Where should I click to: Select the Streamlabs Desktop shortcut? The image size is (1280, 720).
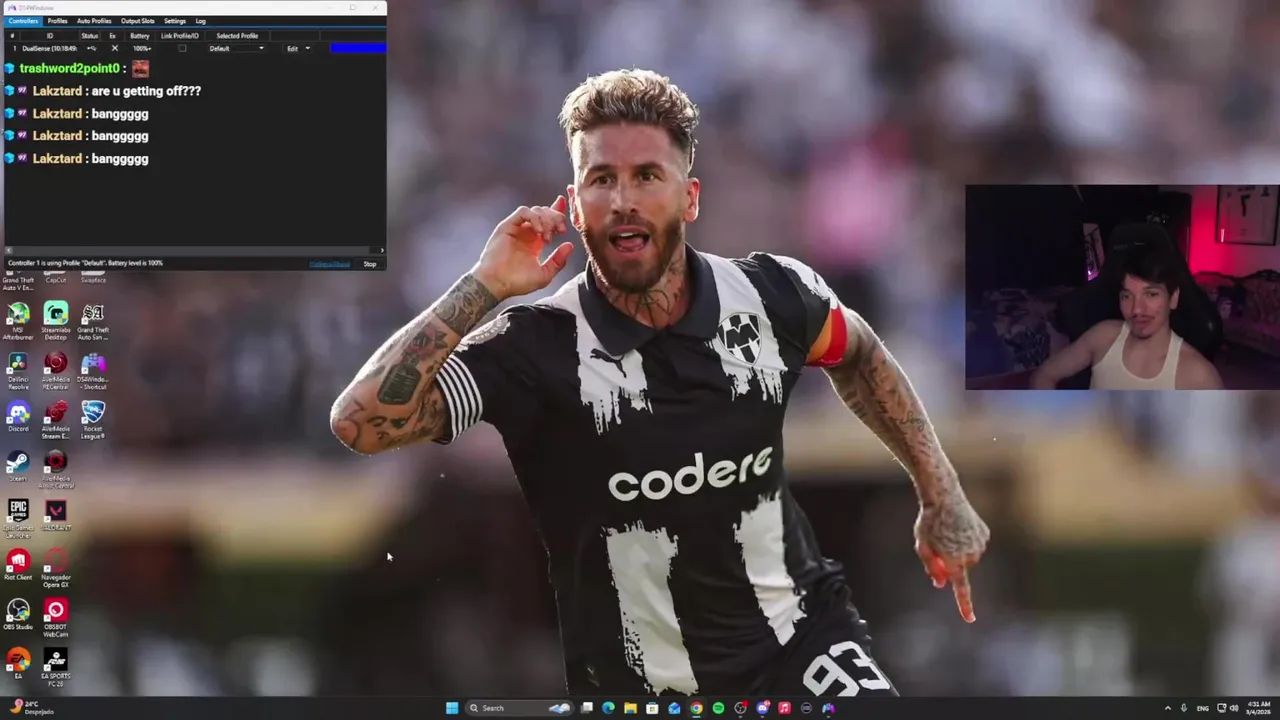click(x=56, y=322)
